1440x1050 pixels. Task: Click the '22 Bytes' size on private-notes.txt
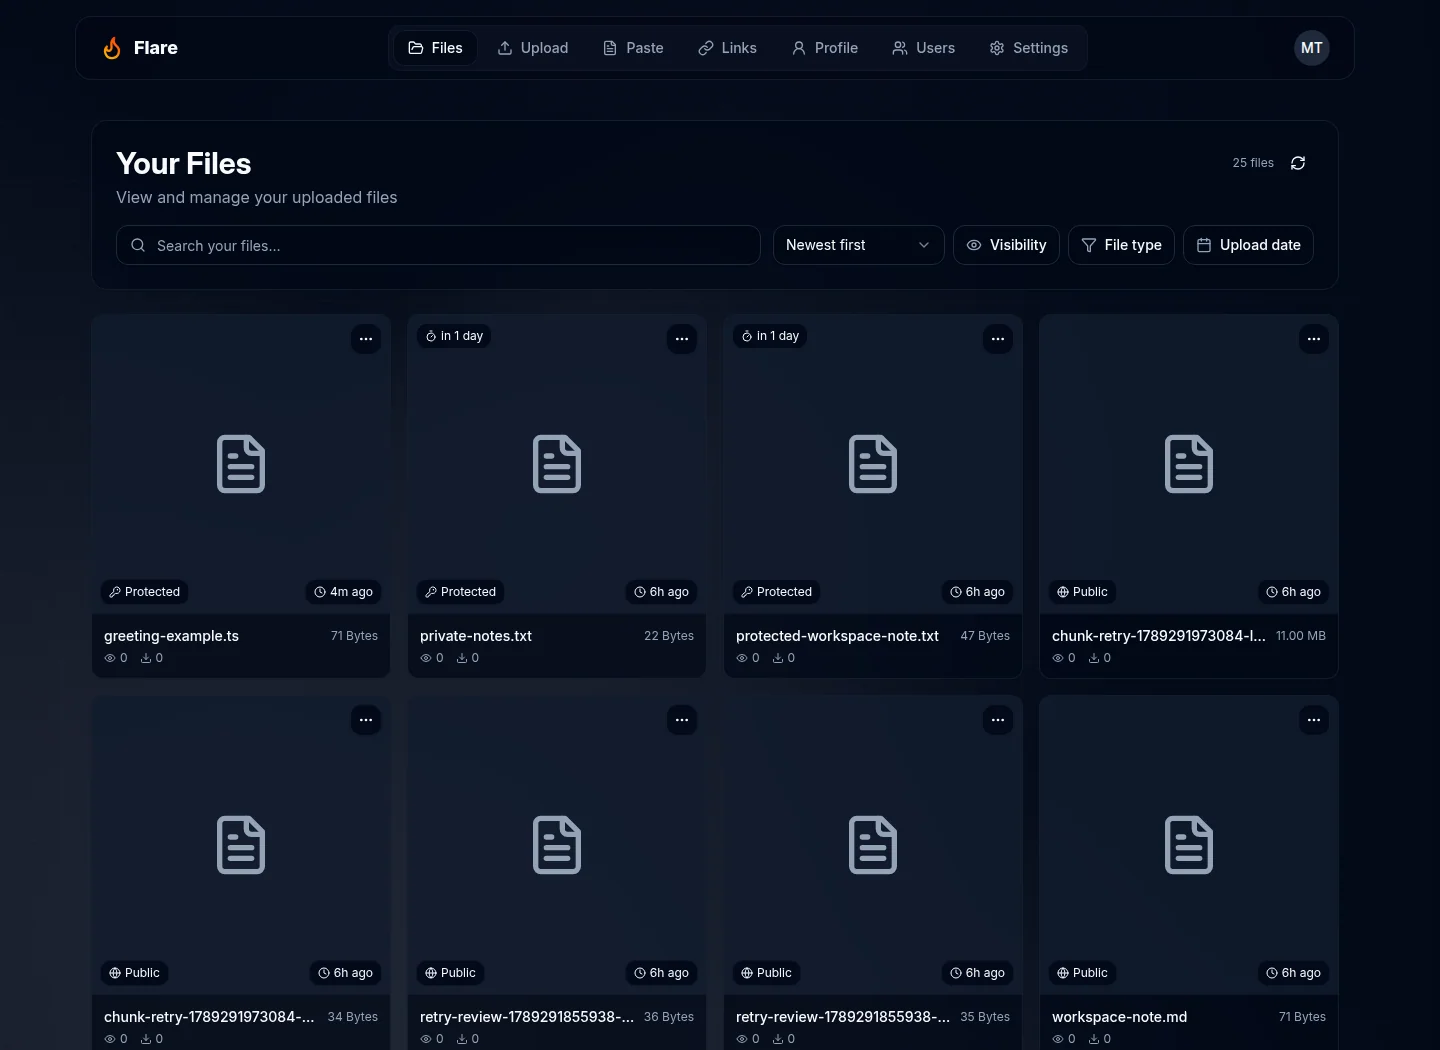(x=669, y=636)
